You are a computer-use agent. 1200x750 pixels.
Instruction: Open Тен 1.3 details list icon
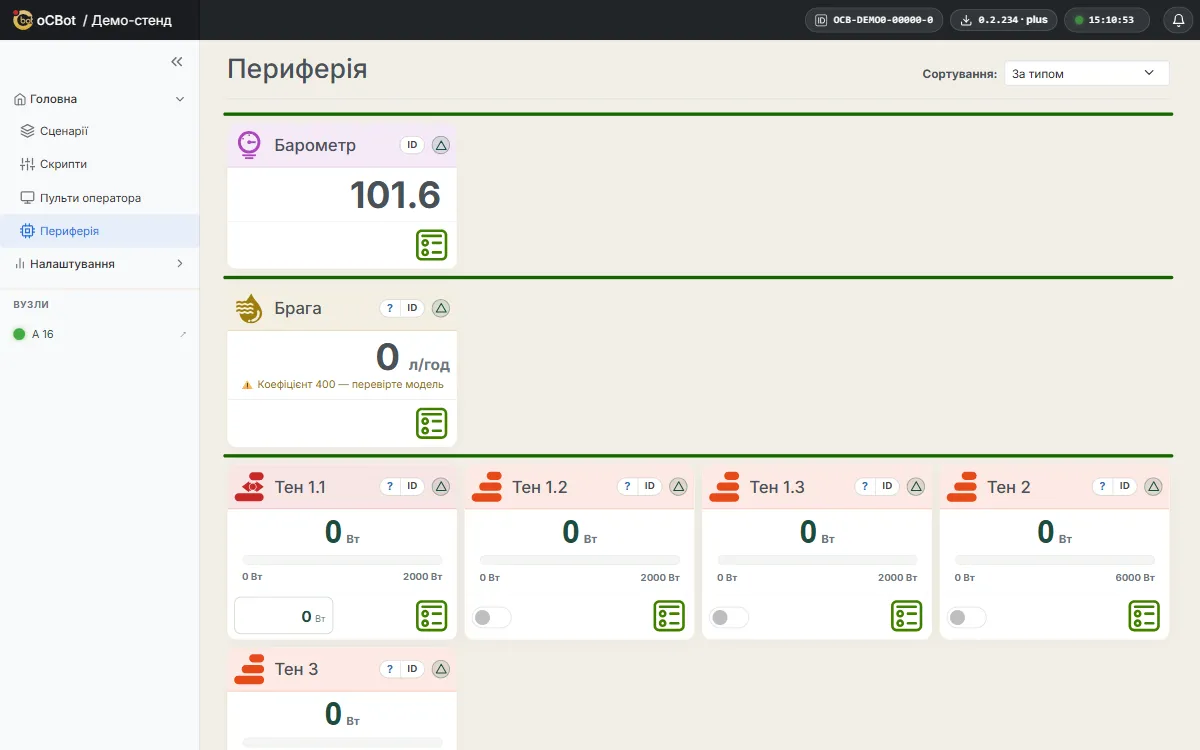[906, 616]
